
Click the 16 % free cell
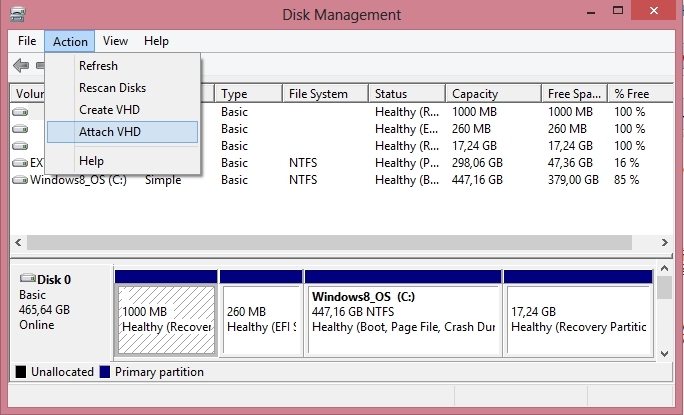(626, 163)
